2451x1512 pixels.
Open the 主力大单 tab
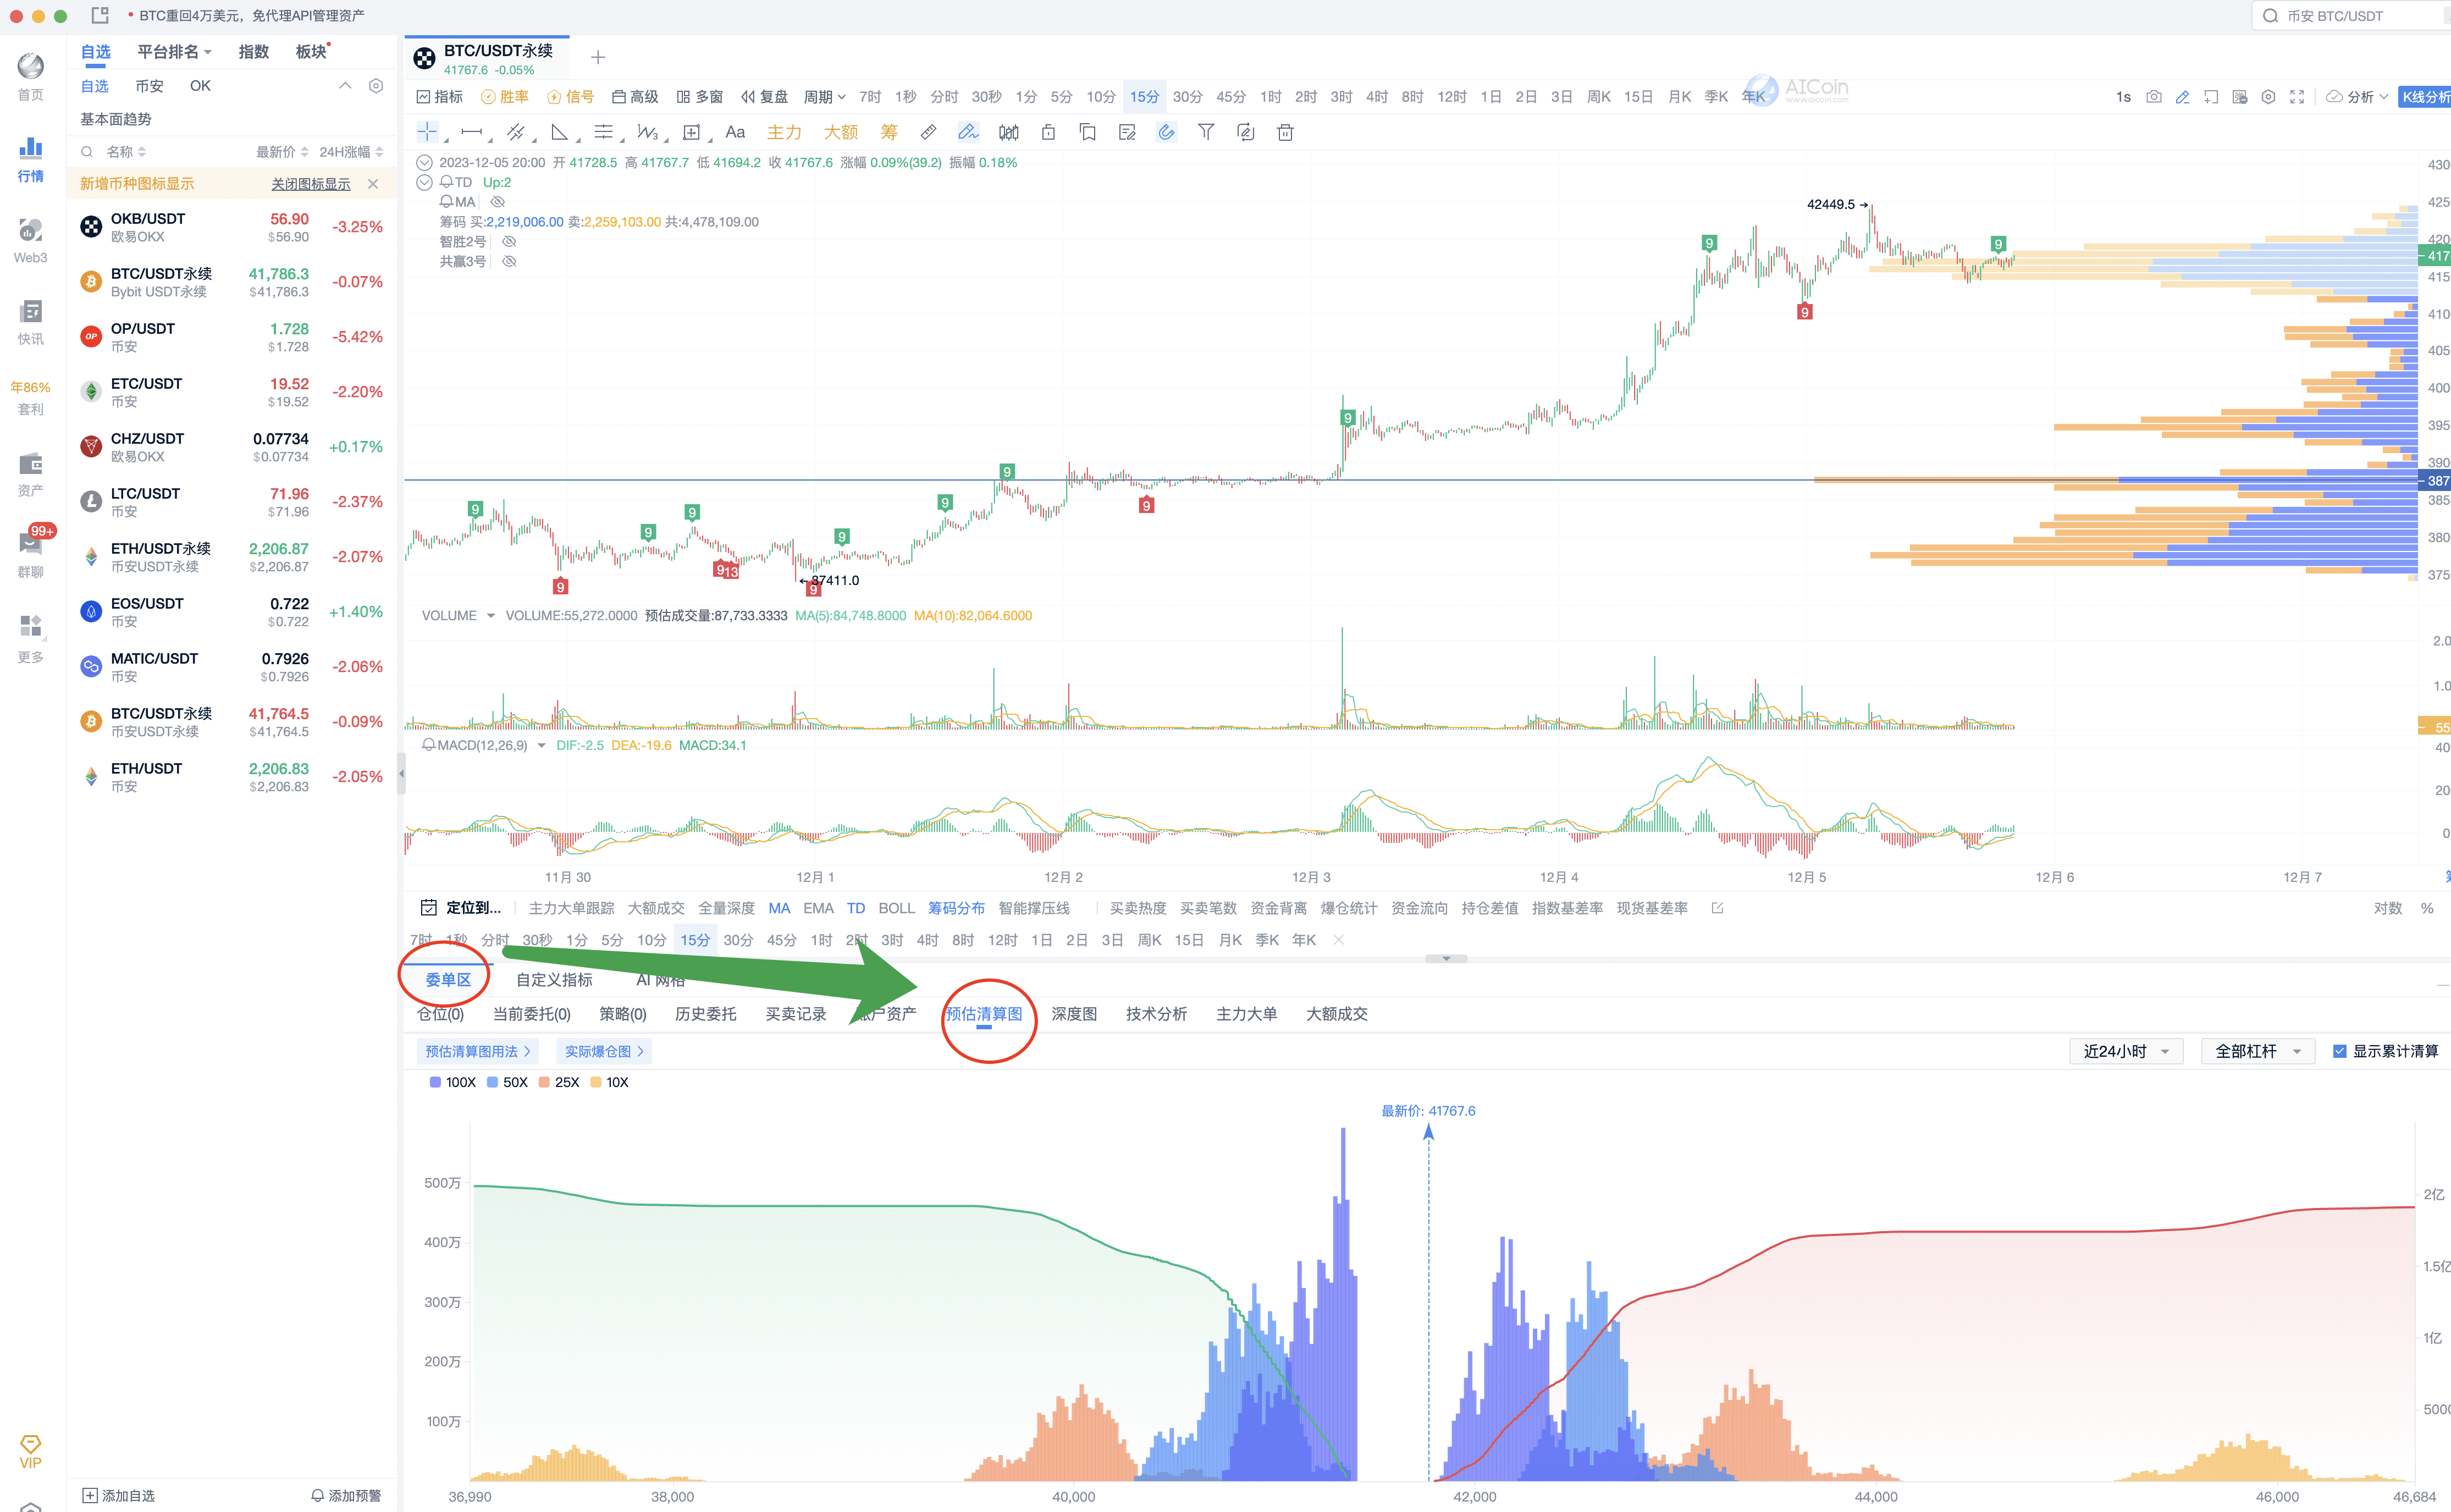pyautogui.click(x=1246, y=1014)
